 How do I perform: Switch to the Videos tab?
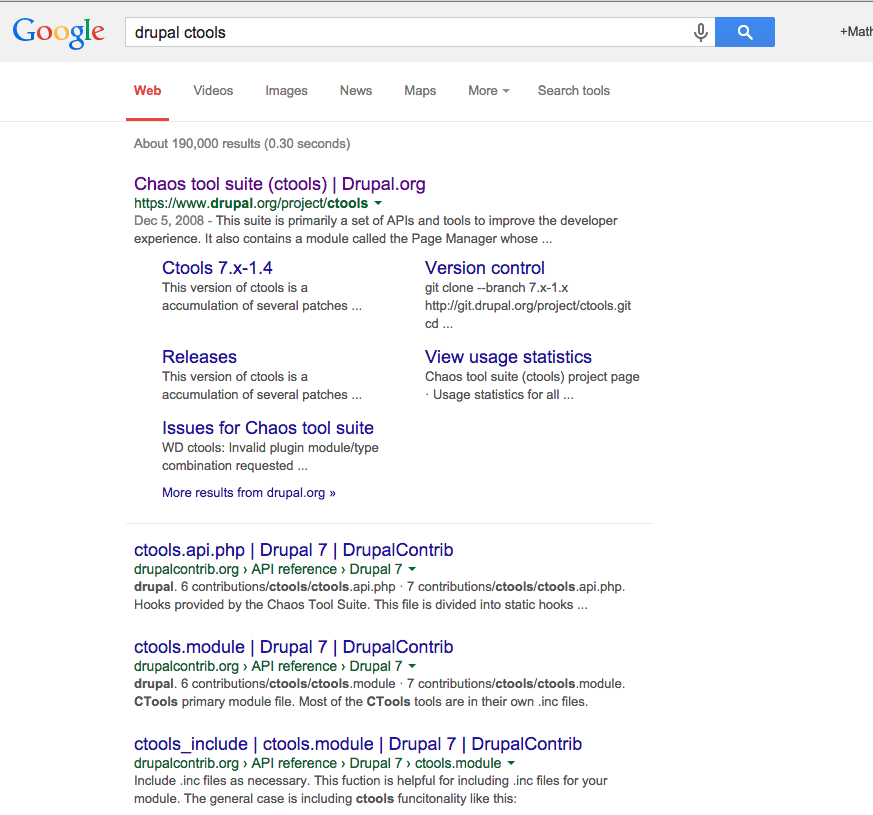click(x=213, y=91)
